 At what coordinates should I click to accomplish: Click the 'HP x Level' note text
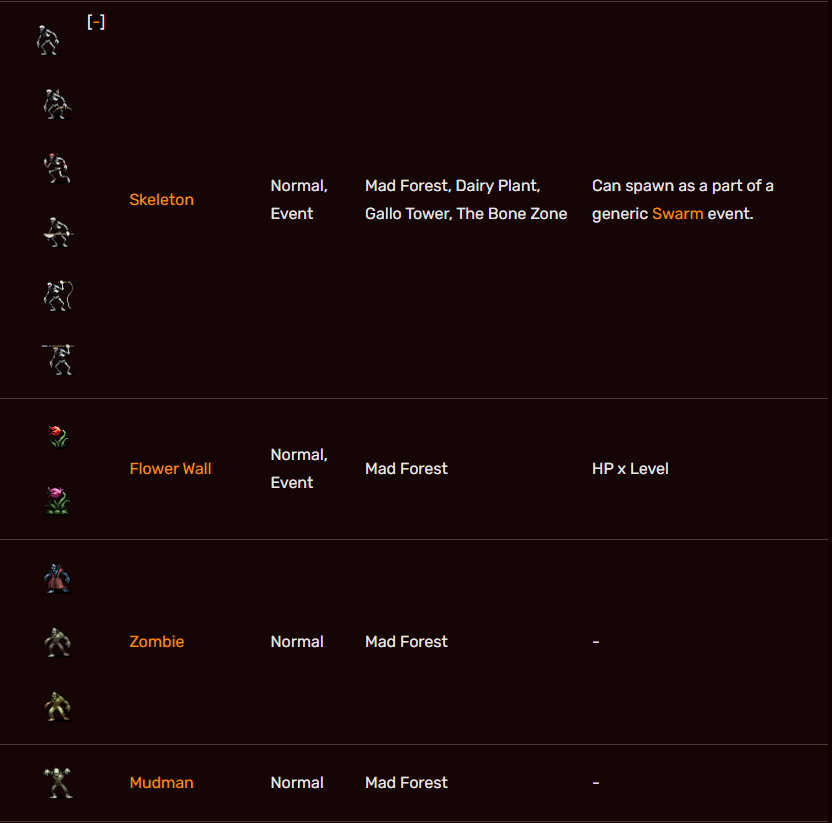[630, 469]
